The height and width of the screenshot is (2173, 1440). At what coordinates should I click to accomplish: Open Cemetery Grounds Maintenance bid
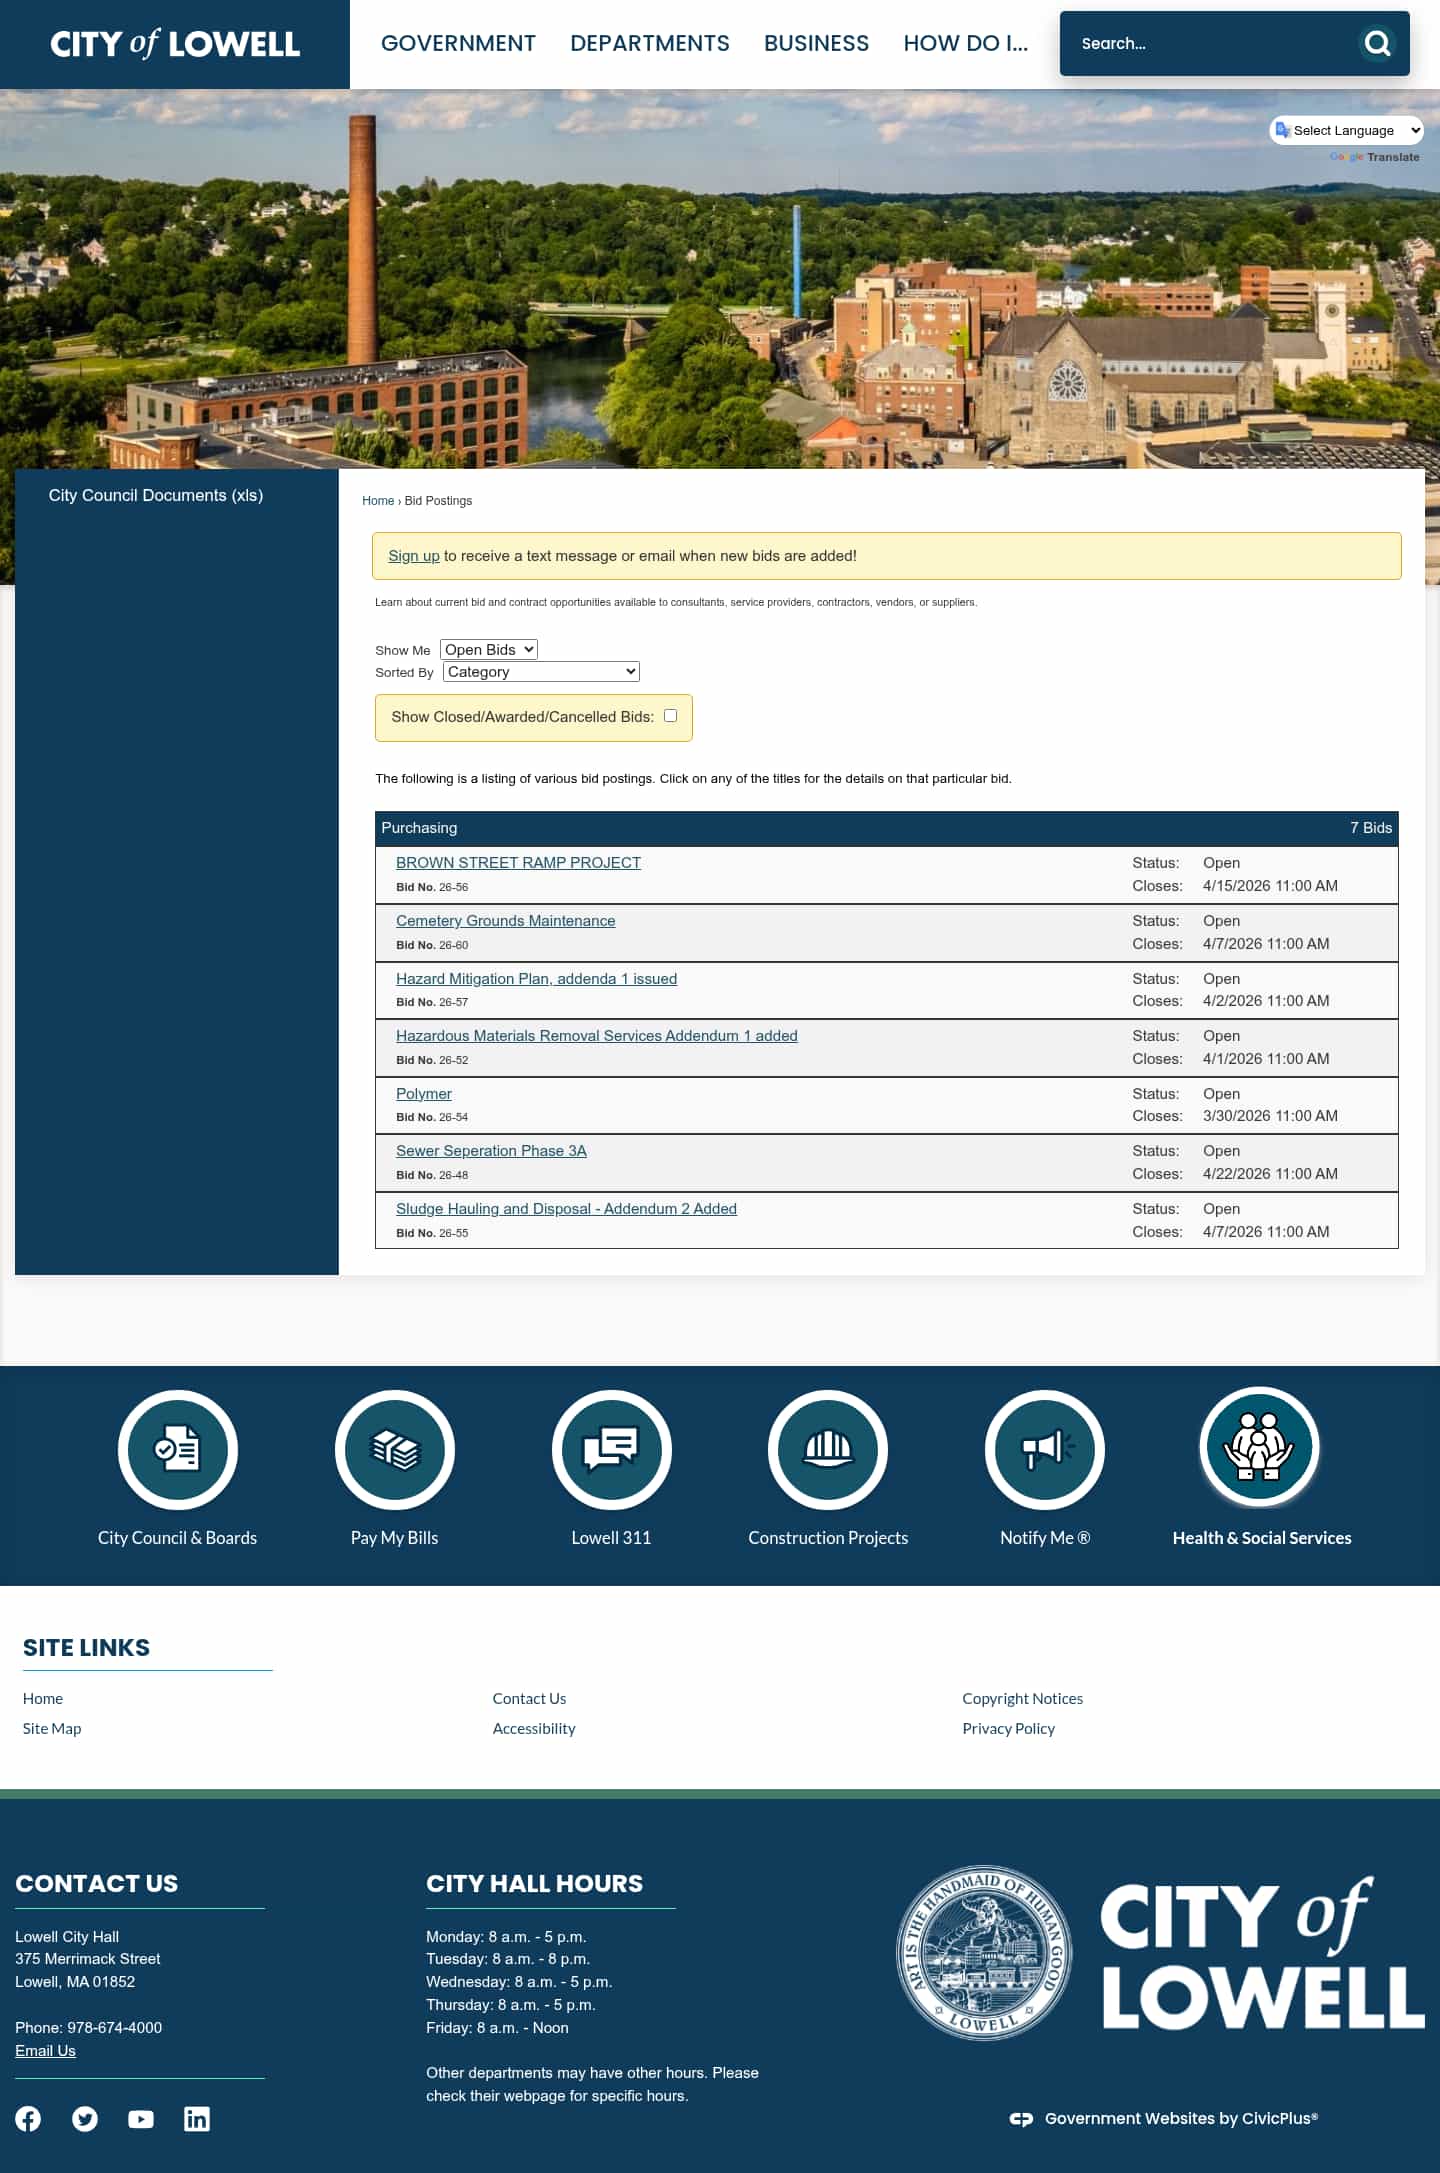(x=505, y=921)
